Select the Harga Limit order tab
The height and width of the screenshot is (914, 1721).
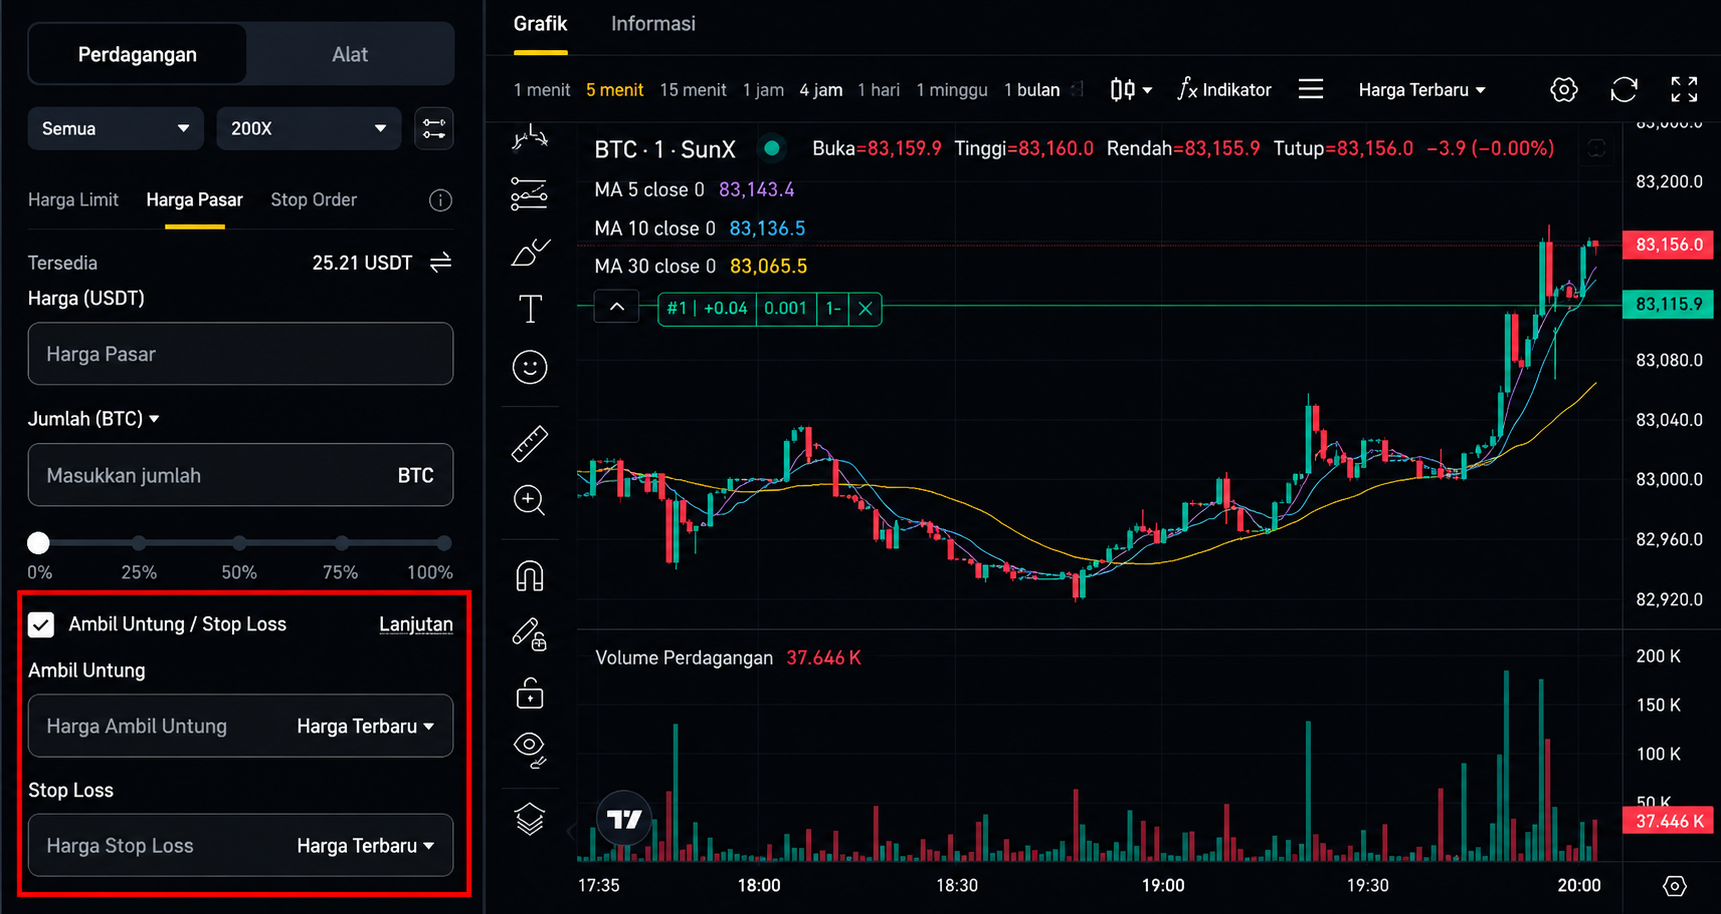click(x=73, y=200)
